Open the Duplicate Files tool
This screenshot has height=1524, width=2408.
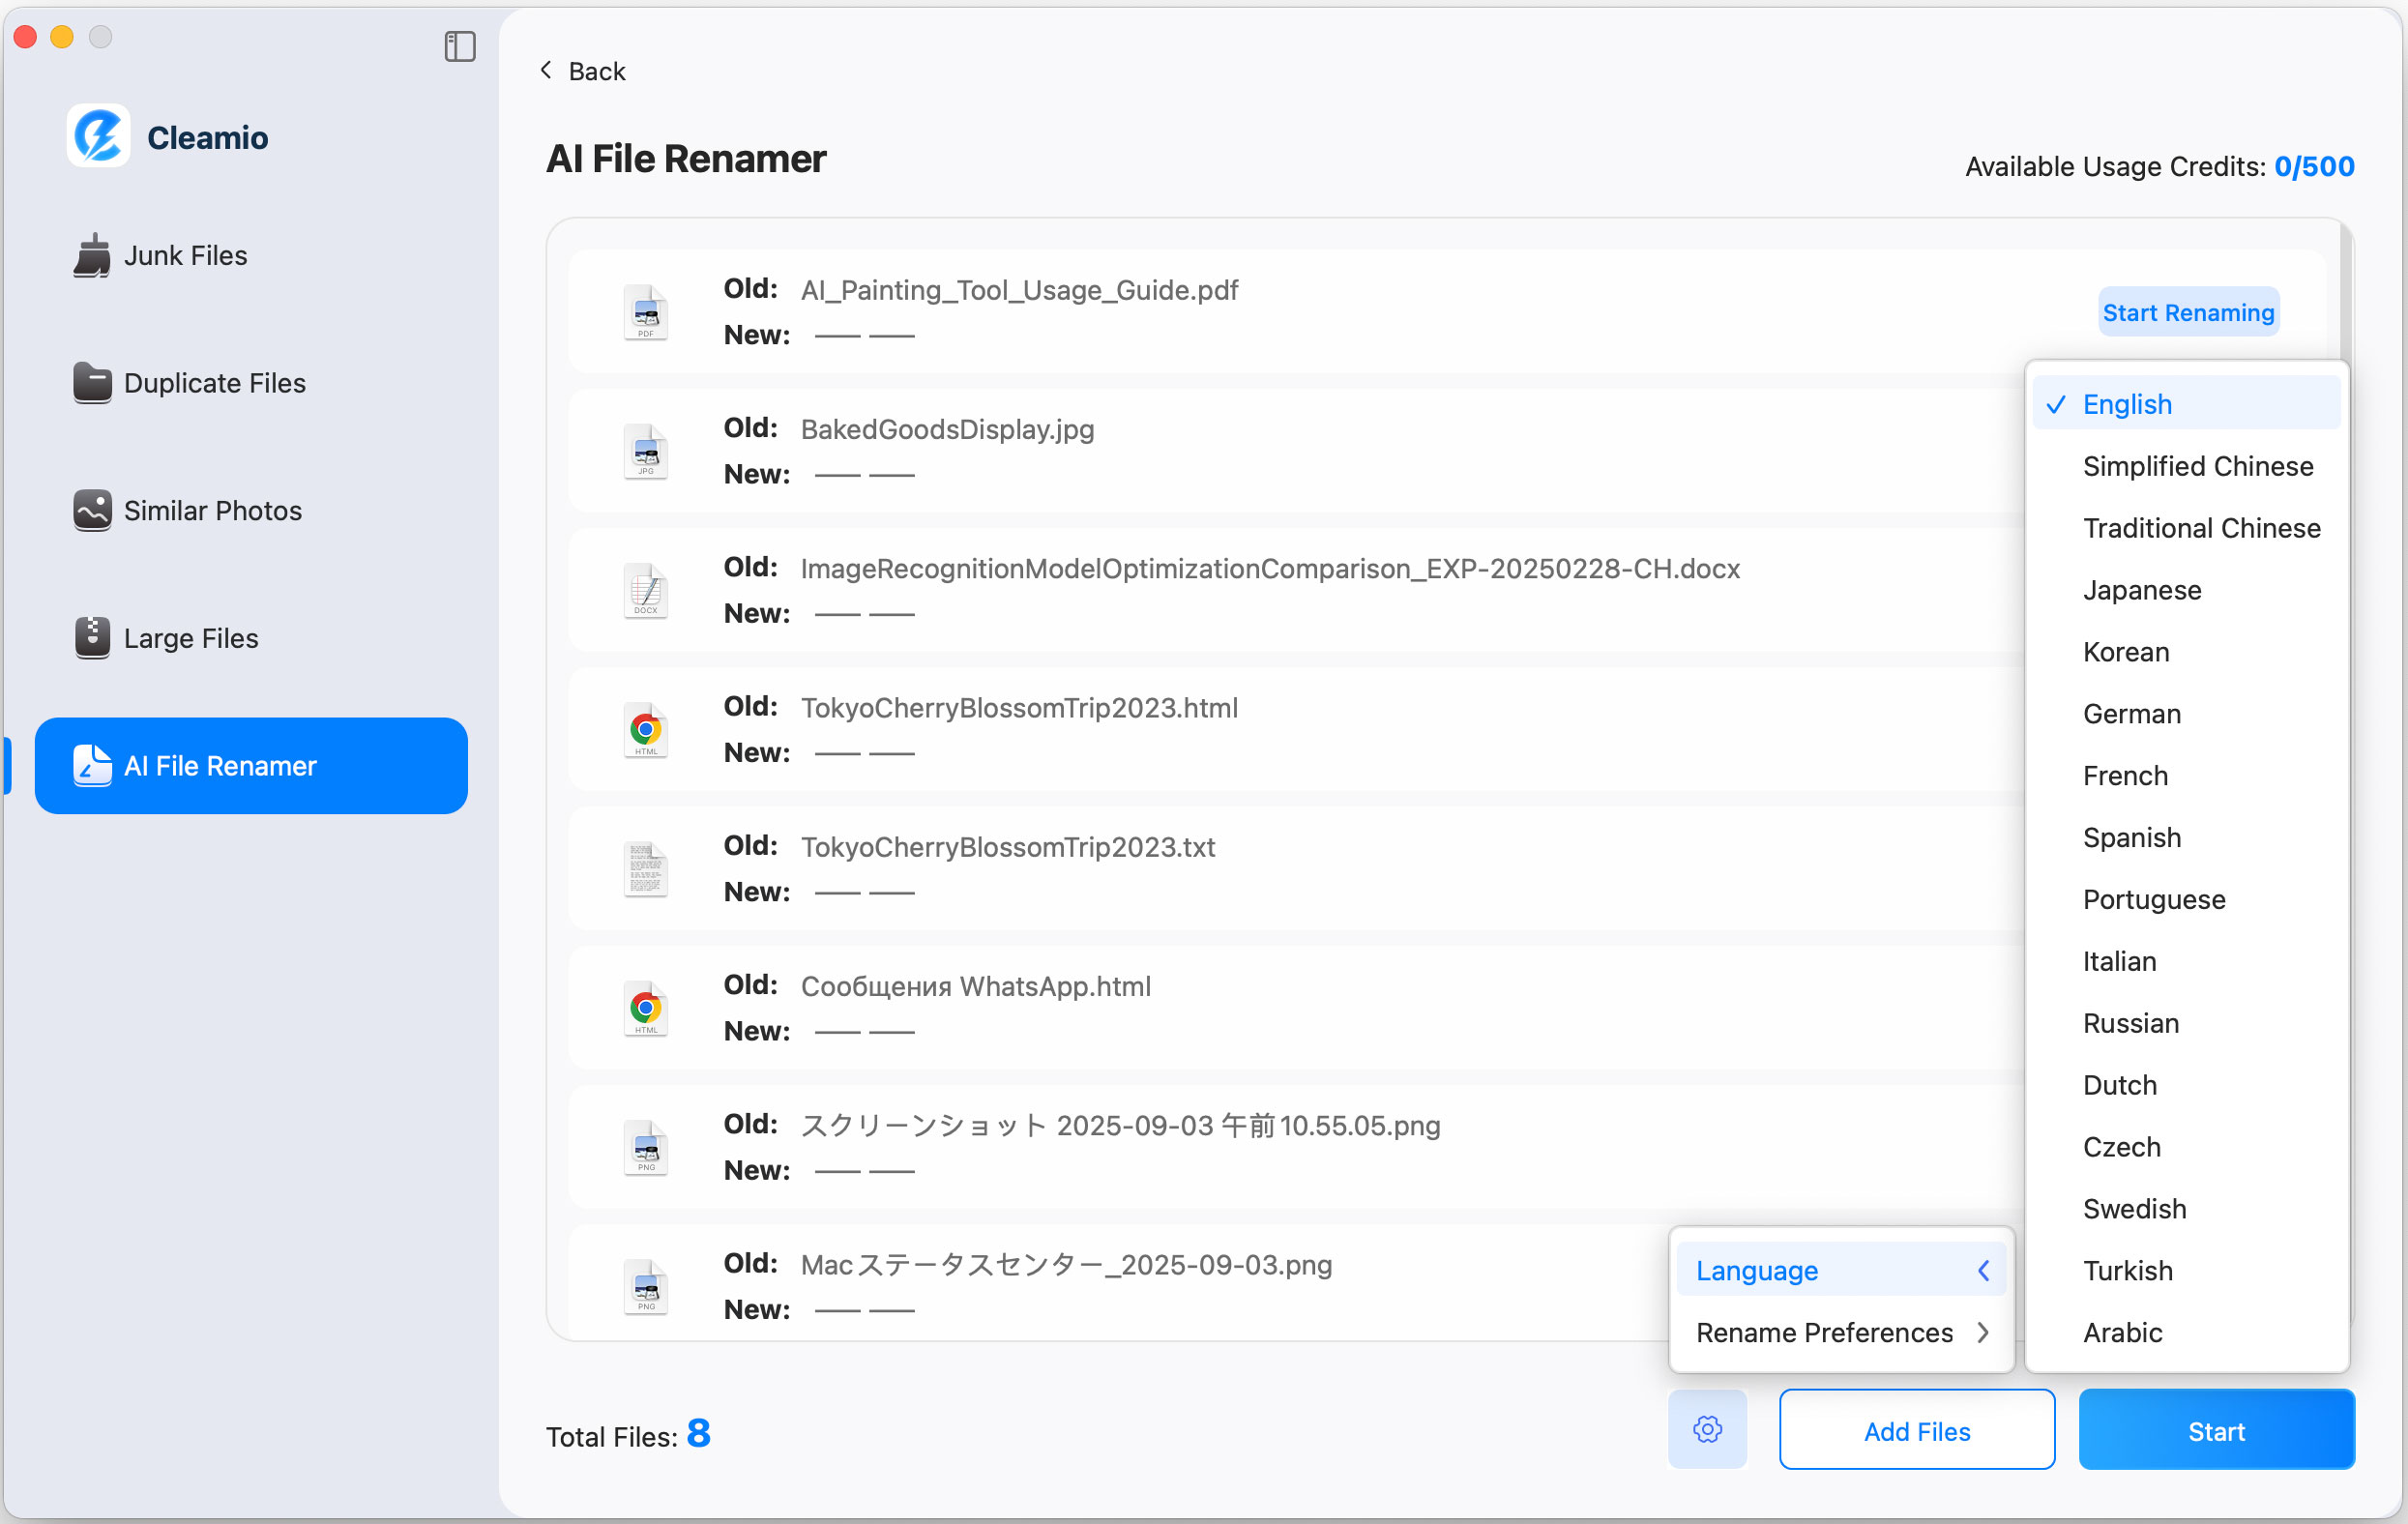click(x=213, y=383)
